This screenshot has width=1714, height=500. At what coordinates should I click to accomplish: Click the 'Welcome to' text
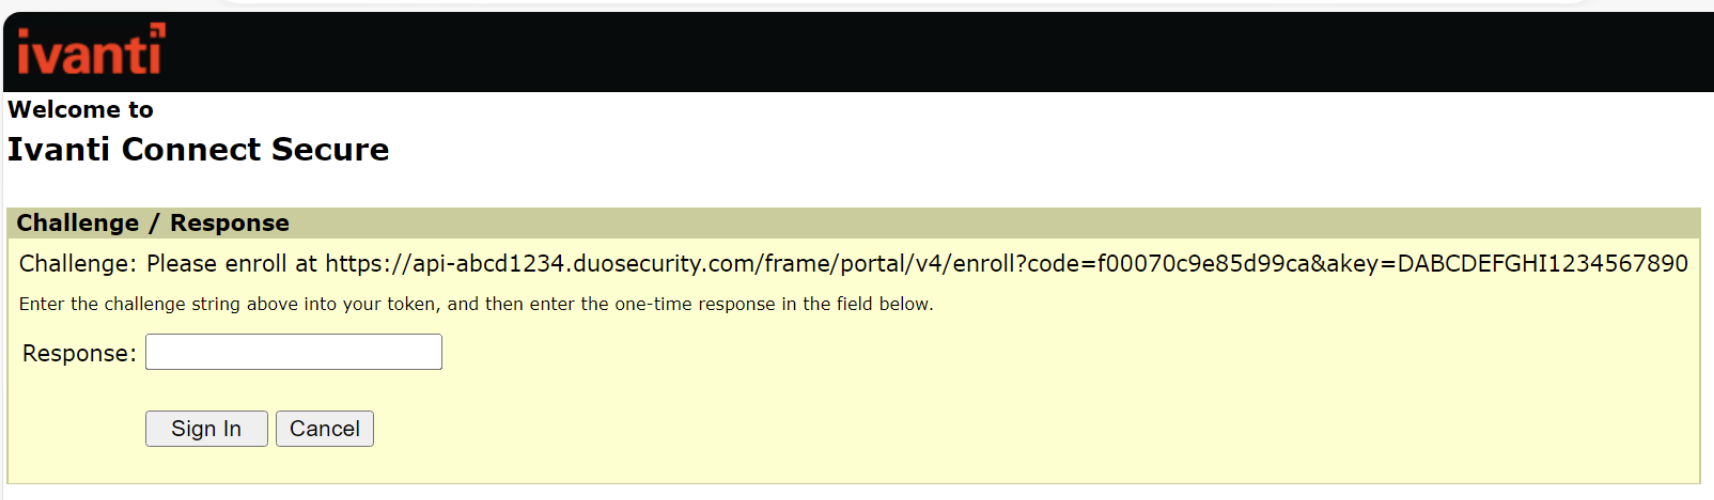[x=81, y=110]
